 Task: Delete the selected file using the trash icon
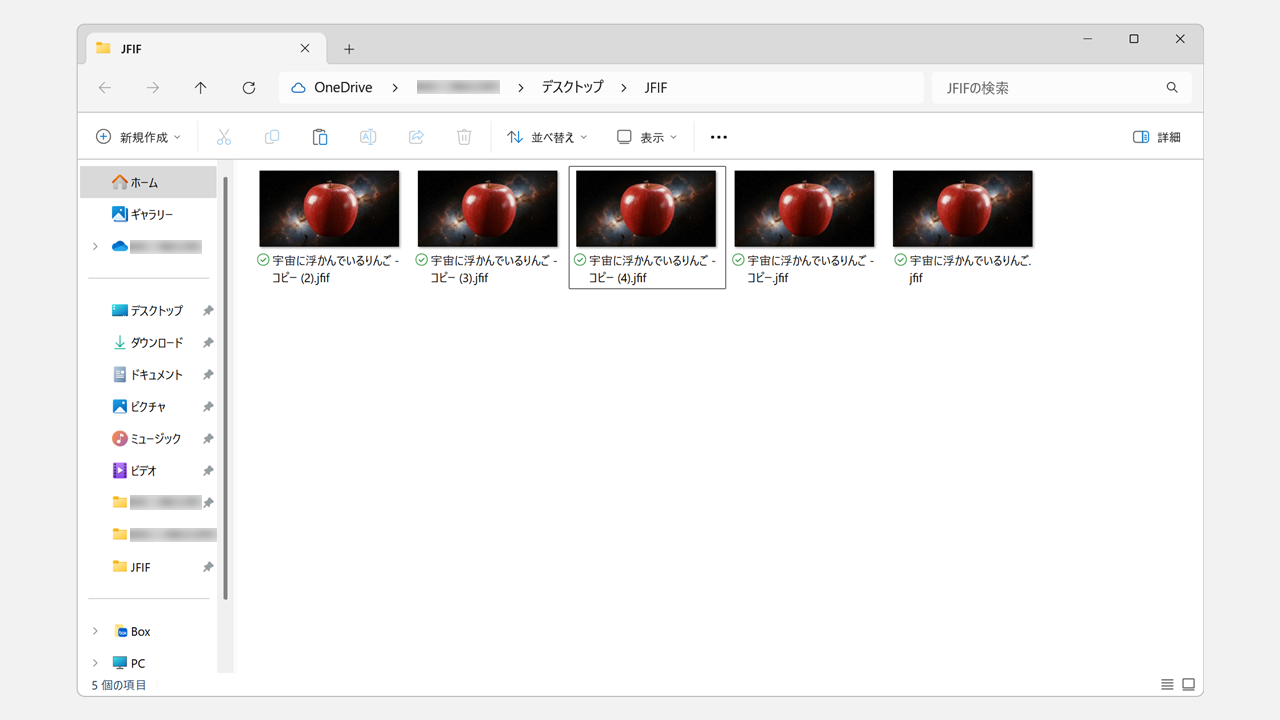pos(464,136)
